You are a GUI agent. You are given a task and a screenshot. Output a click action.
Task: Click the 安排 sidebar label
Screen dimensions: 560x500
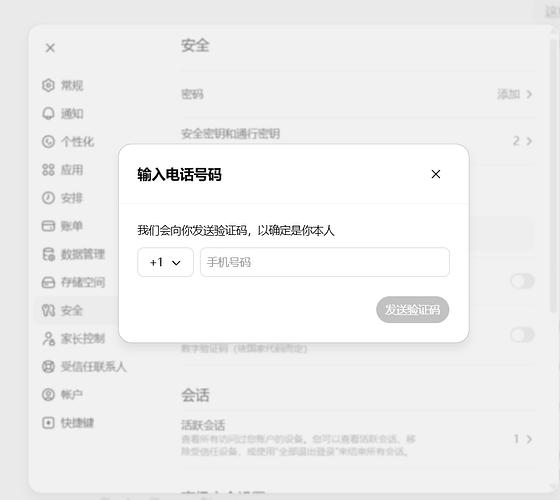(x=72, y=198)
